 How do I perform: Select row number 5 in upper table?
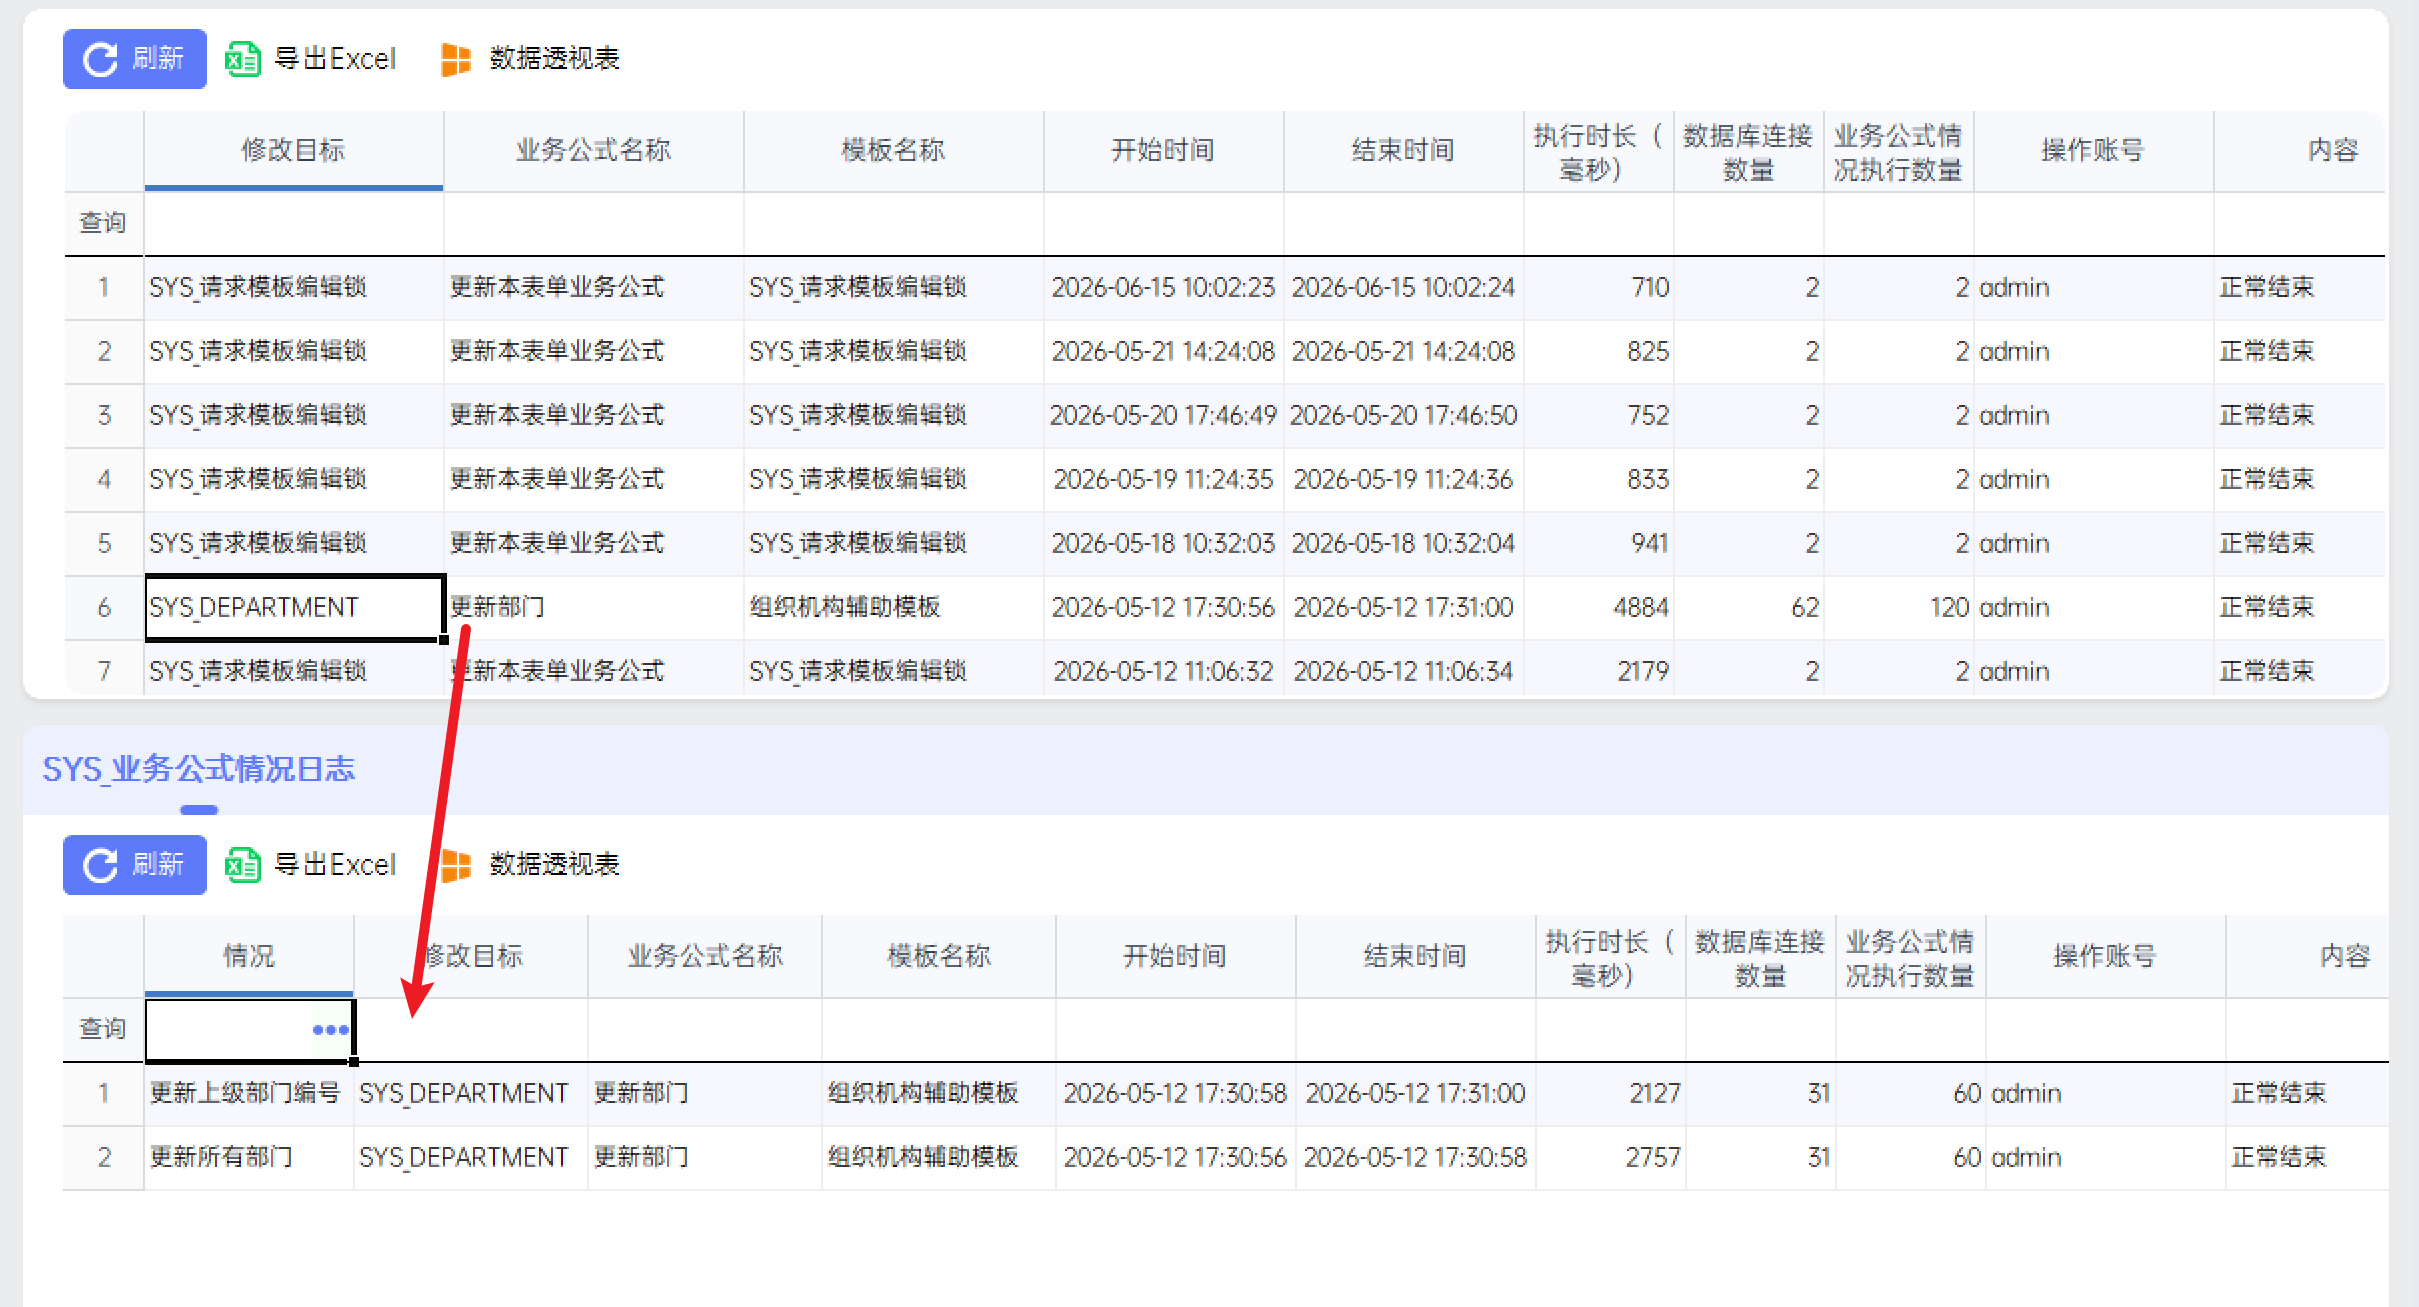(x=104, y=543)
